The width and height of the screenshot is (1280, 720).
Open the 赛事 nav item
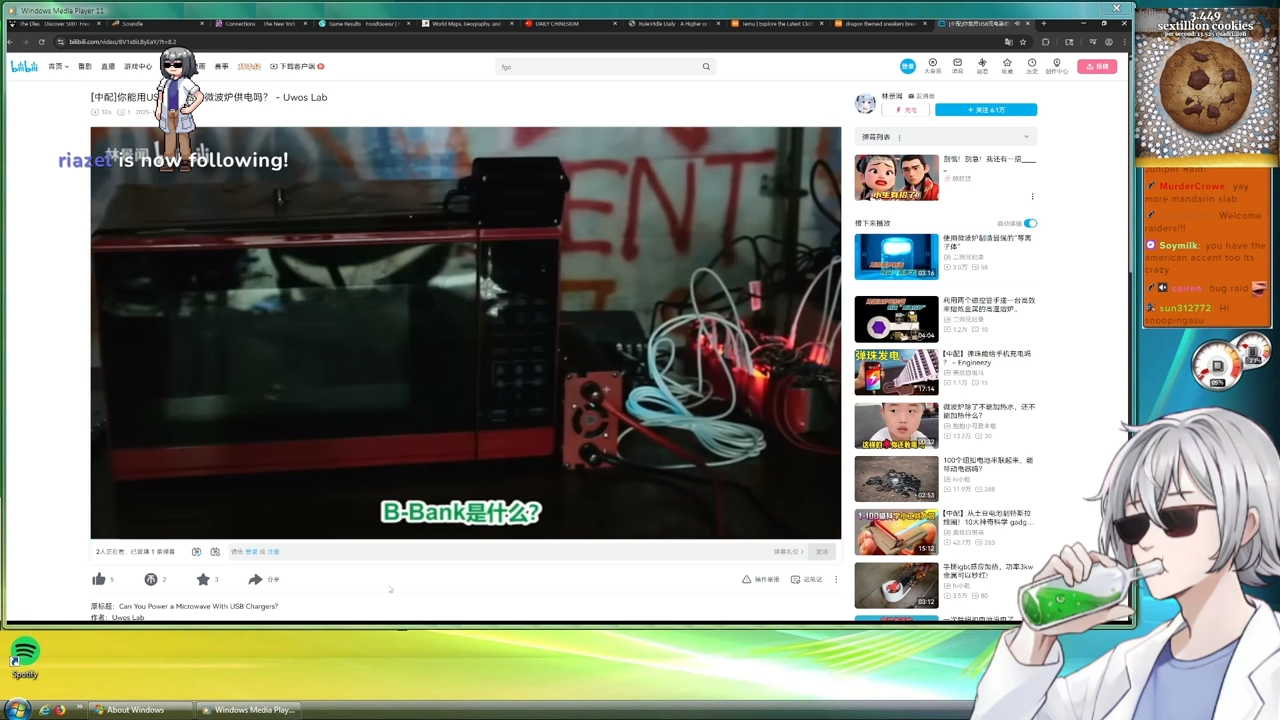click(x=222, y=66)
